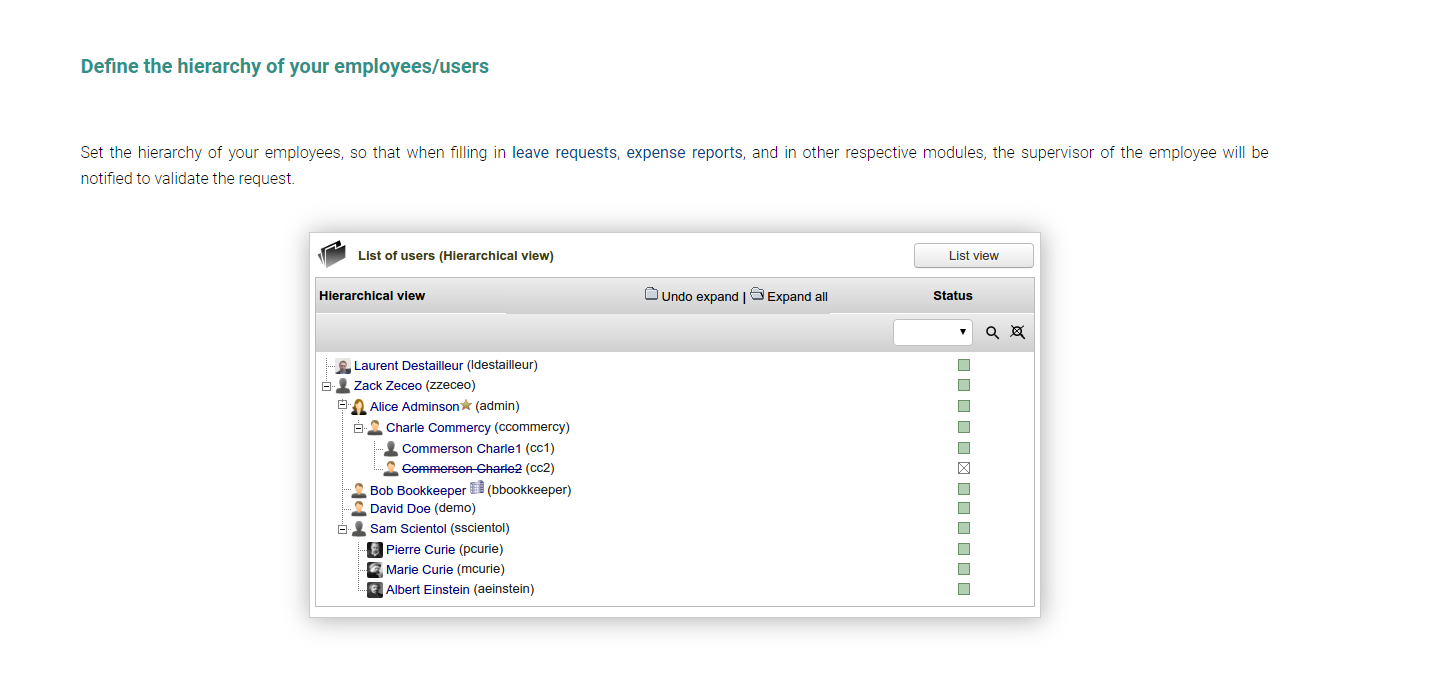Click the Undo expand folder icon
This screenshot has width=1449, height=683.
click(651, 294)
